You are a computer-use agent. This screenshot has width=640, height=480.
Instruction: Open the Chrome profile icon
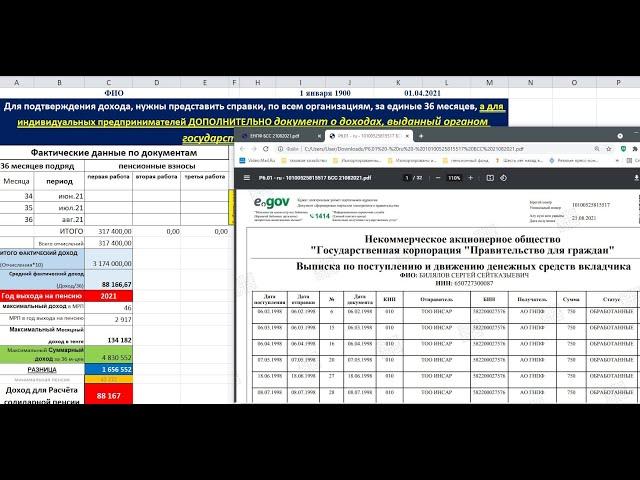620,136
